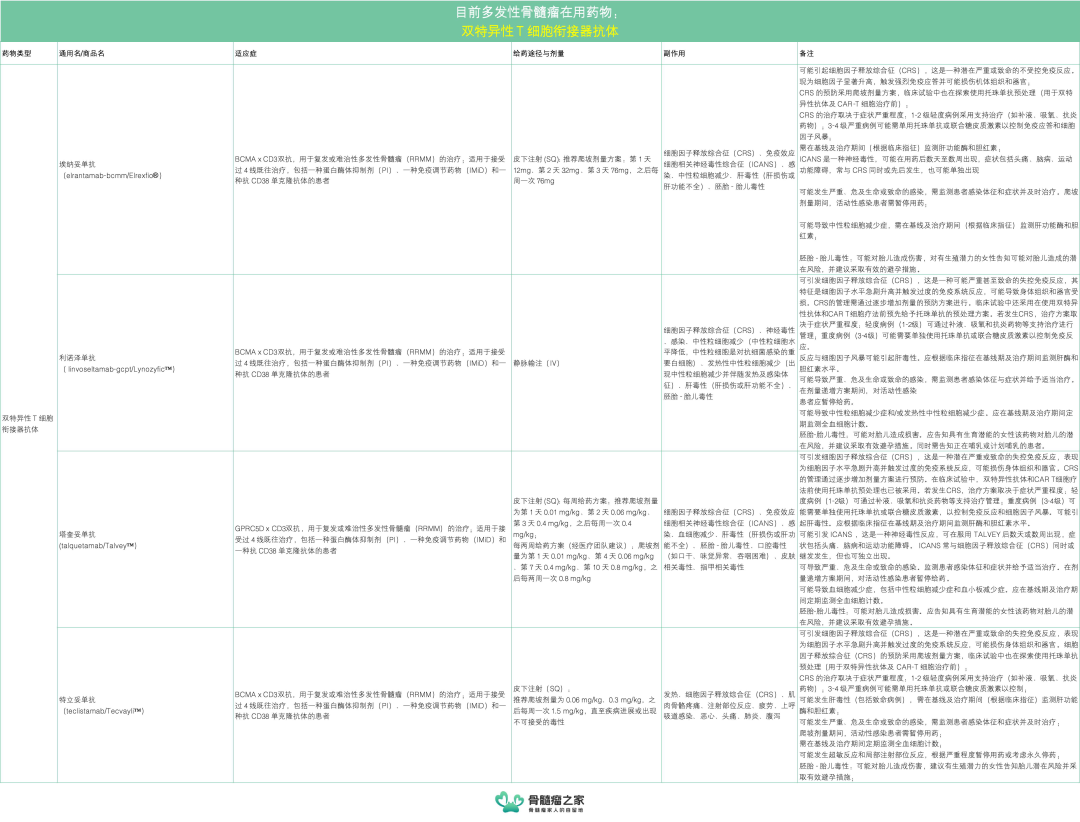The height and width of the screenshot is (822, 1080).
Task: Click dosage cell '第 1 天 12mg, 第 2 天 32mg'
Action: [x=586, y=169]
